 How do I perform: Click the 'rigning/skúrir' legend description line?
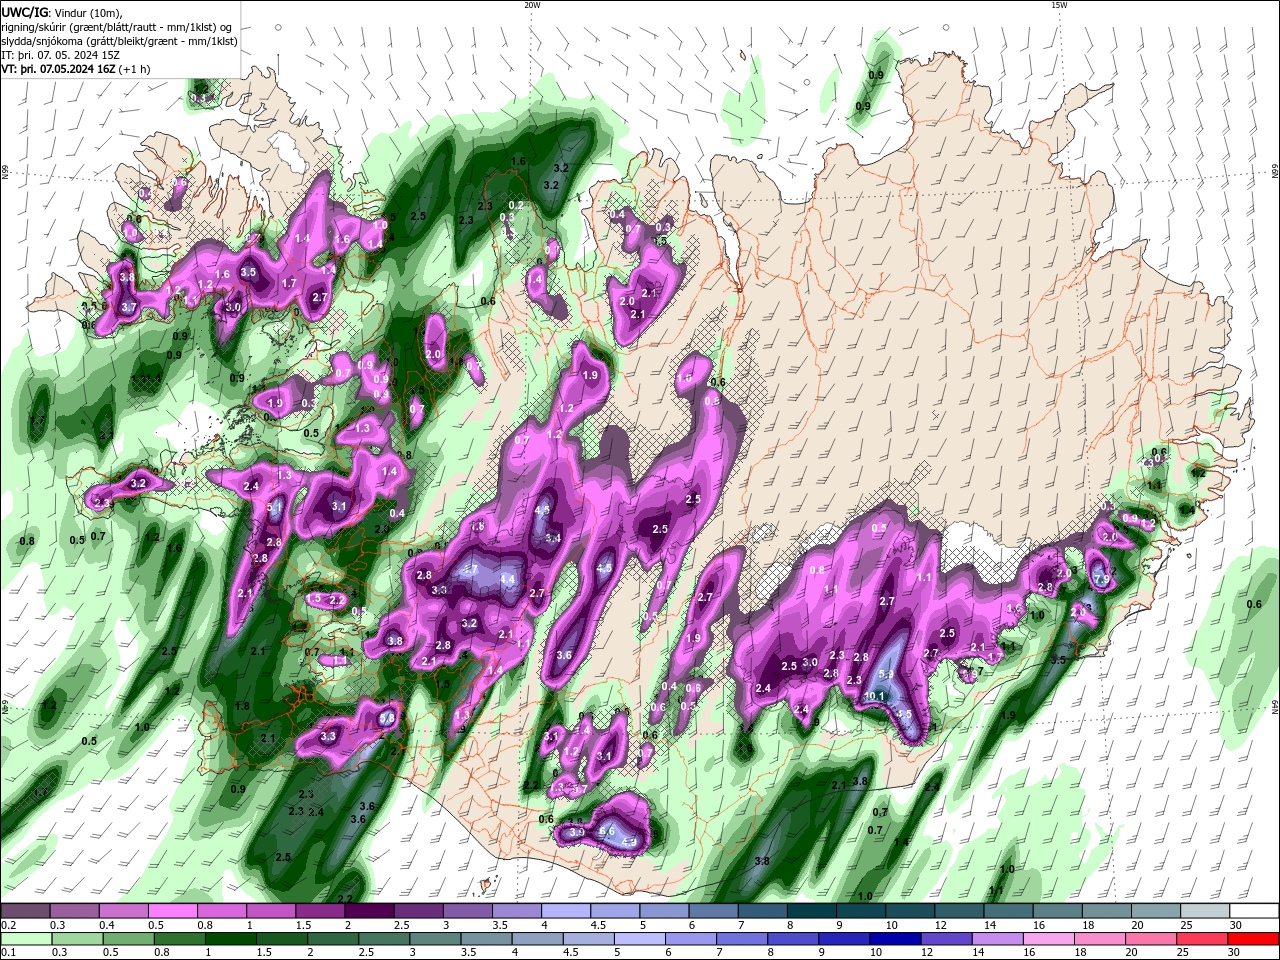coord(118,27)
